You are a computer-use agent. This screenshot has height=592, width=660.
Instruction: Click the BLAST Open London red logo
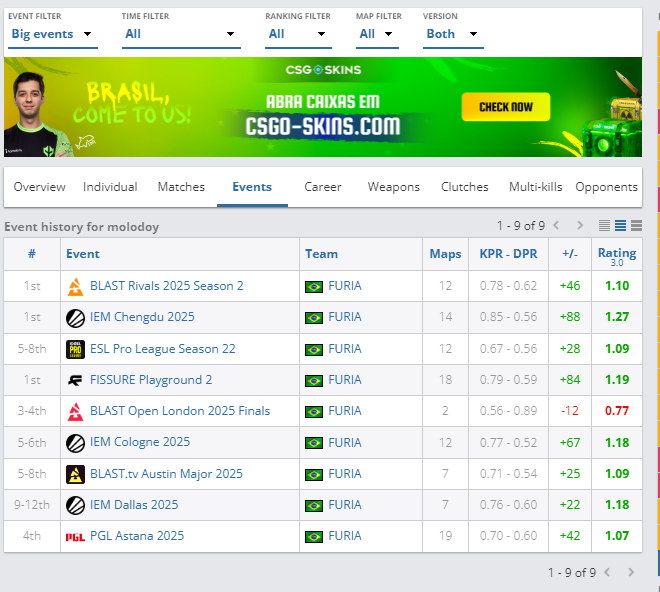(75, 412)
